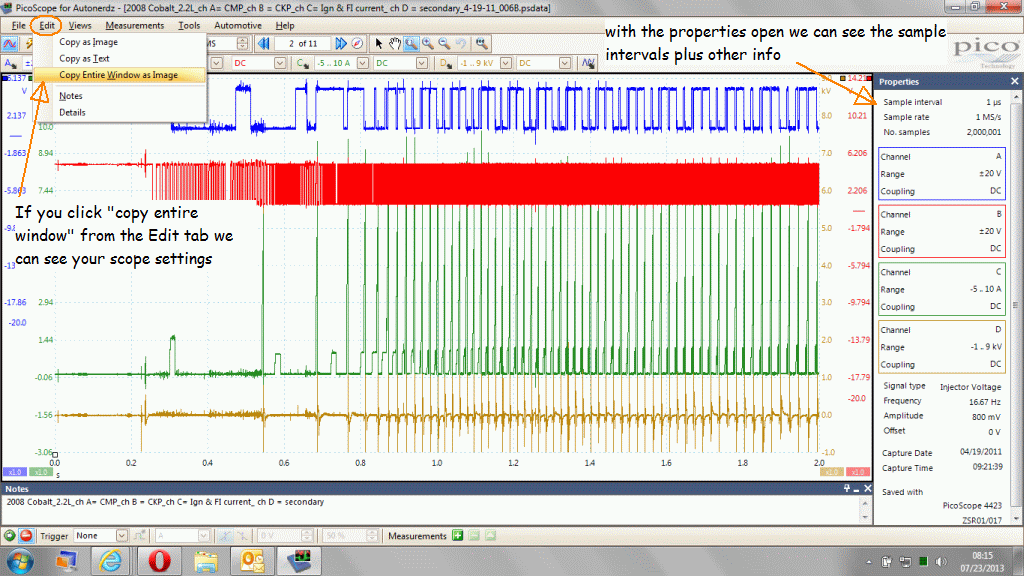This screenshot has width=1024, height=576.
Task: Activate the zoom window selection tool
Action: click(411, 44)
